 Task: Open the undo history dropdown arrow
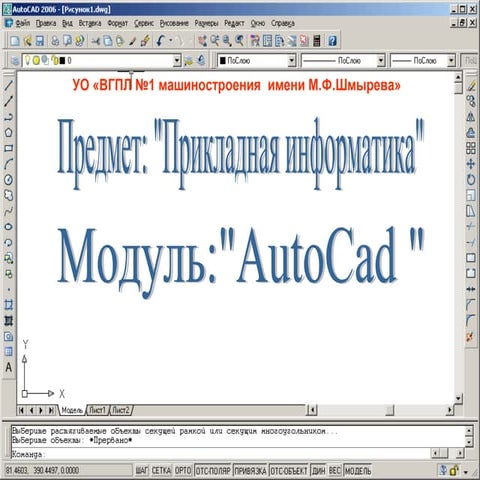pos(171,41)
